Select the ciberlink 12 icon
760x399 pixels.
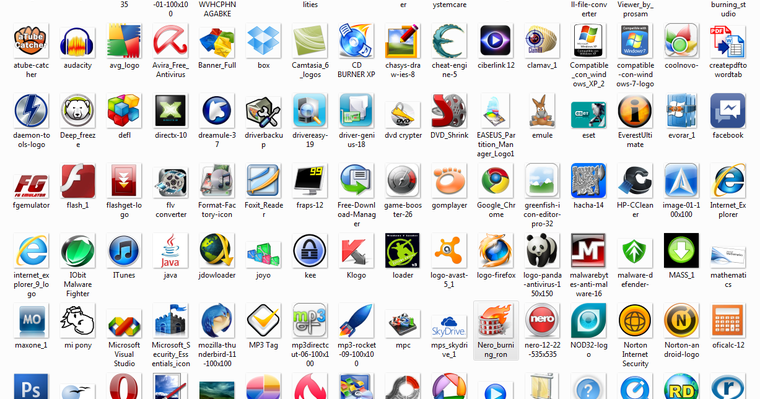[496, 41]
